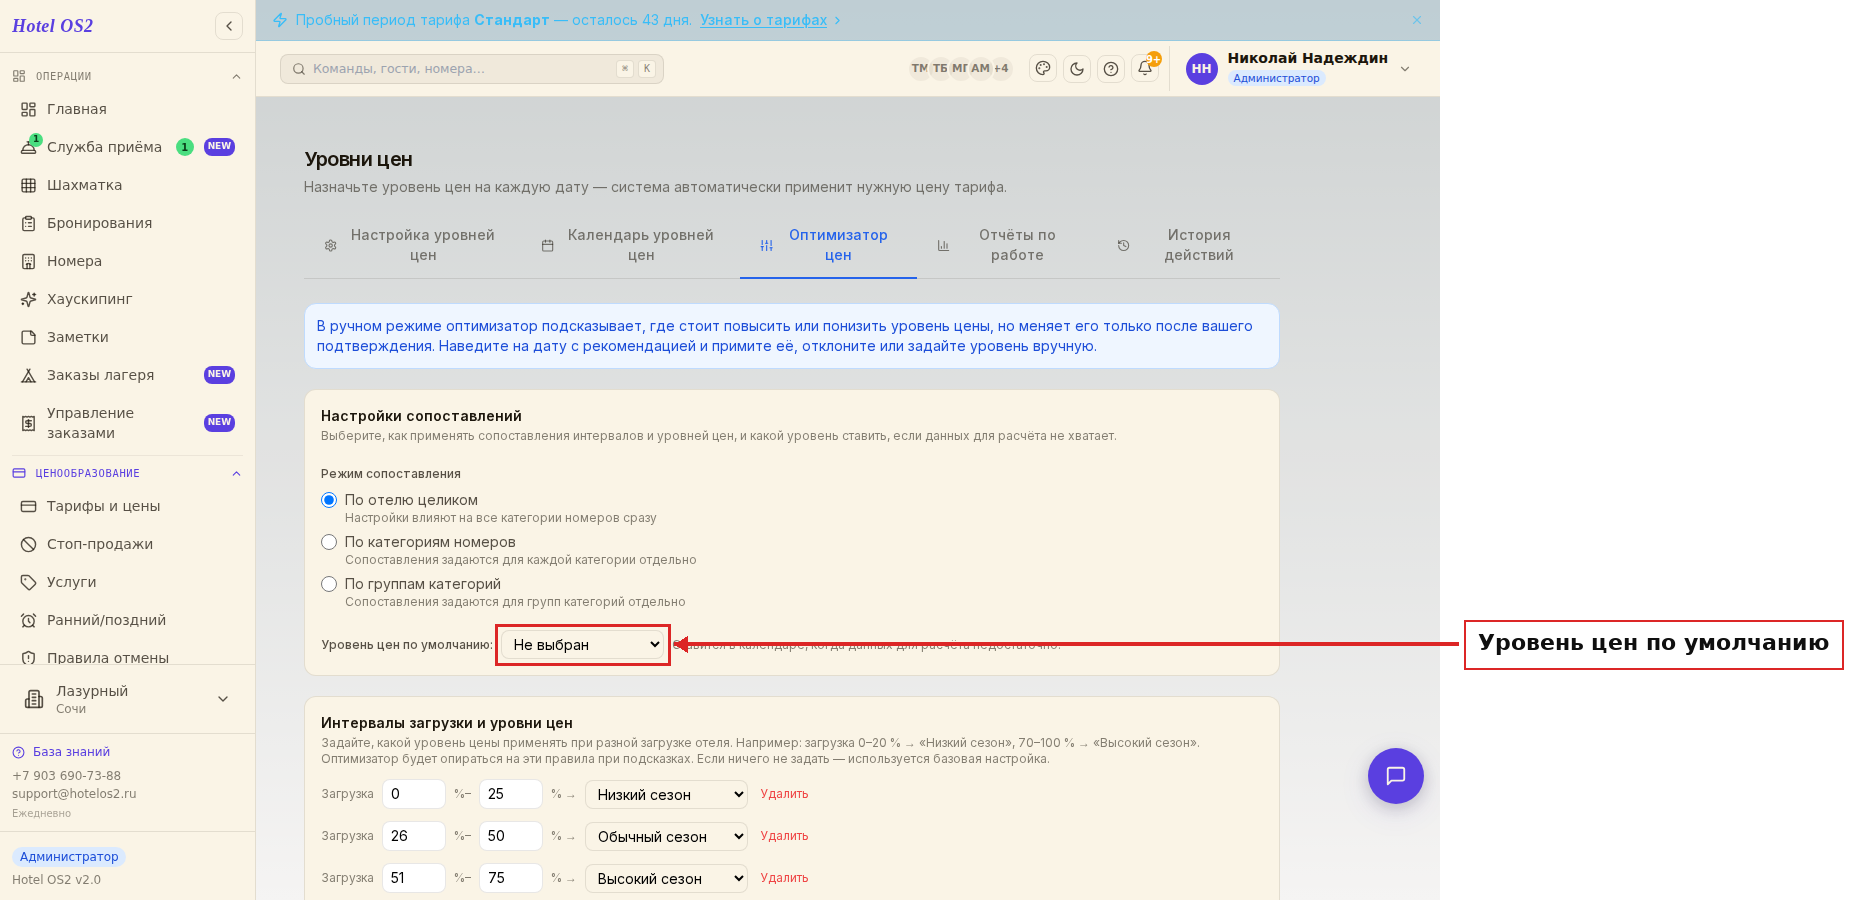Edit load end value 25
Viewport: 1867px width, 900px height.
[x=511, y=794]
